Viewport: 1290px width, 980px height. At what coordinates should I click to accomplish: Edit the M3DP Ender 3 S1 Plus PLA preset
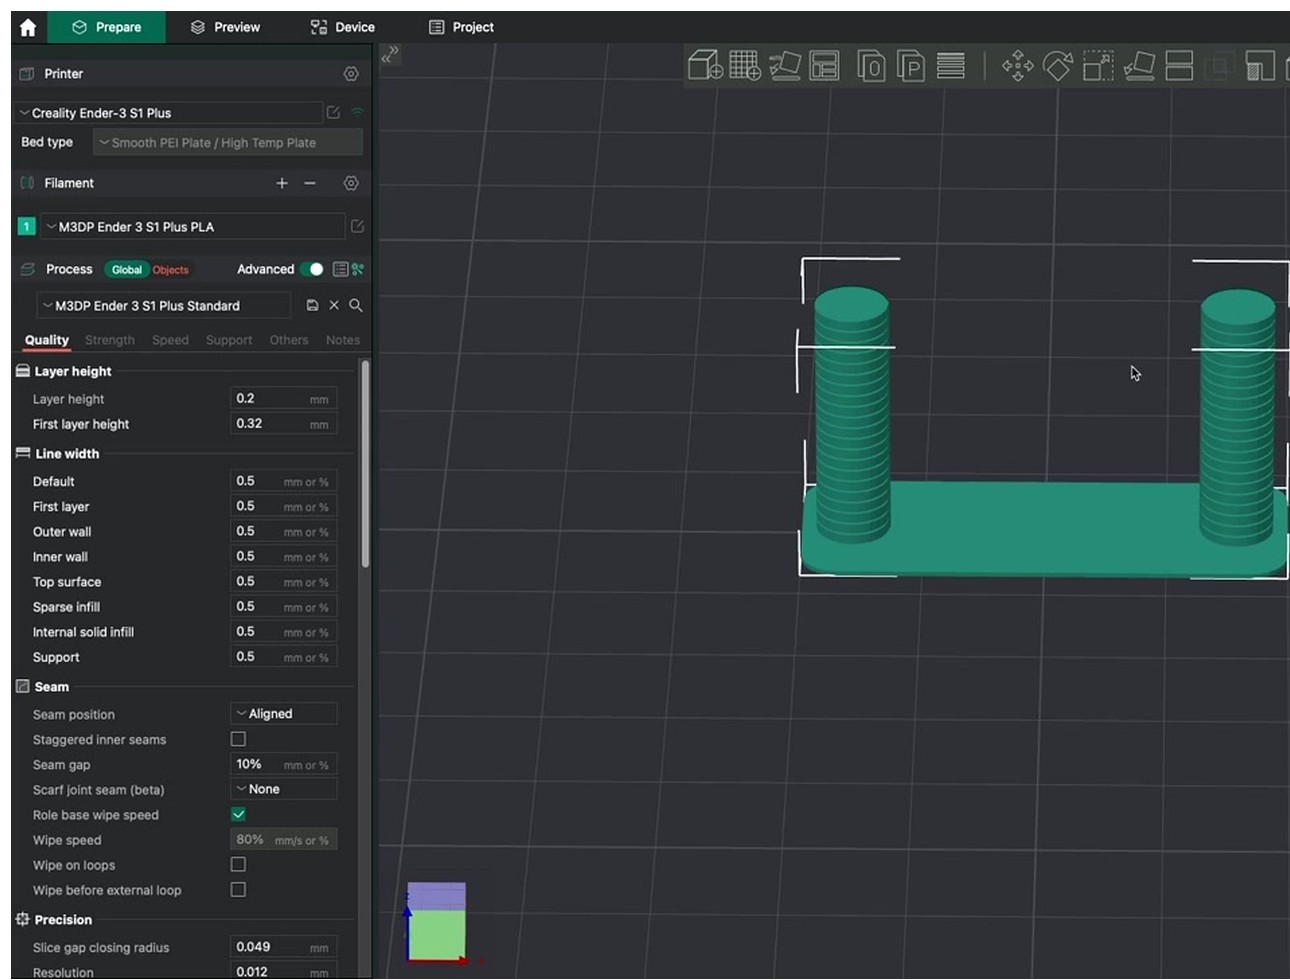point(357,227)
